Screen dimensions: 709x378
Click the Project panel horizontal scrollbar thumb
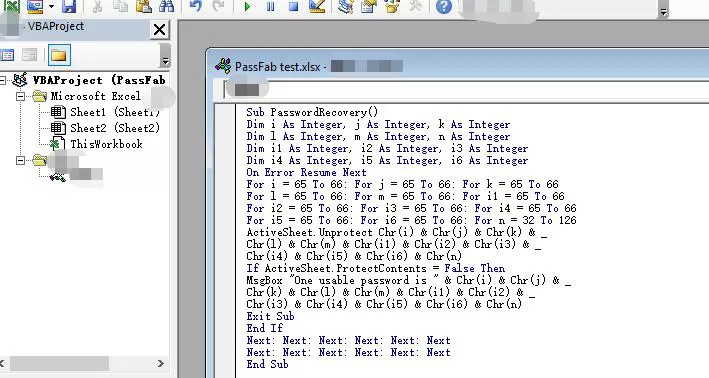59,363
